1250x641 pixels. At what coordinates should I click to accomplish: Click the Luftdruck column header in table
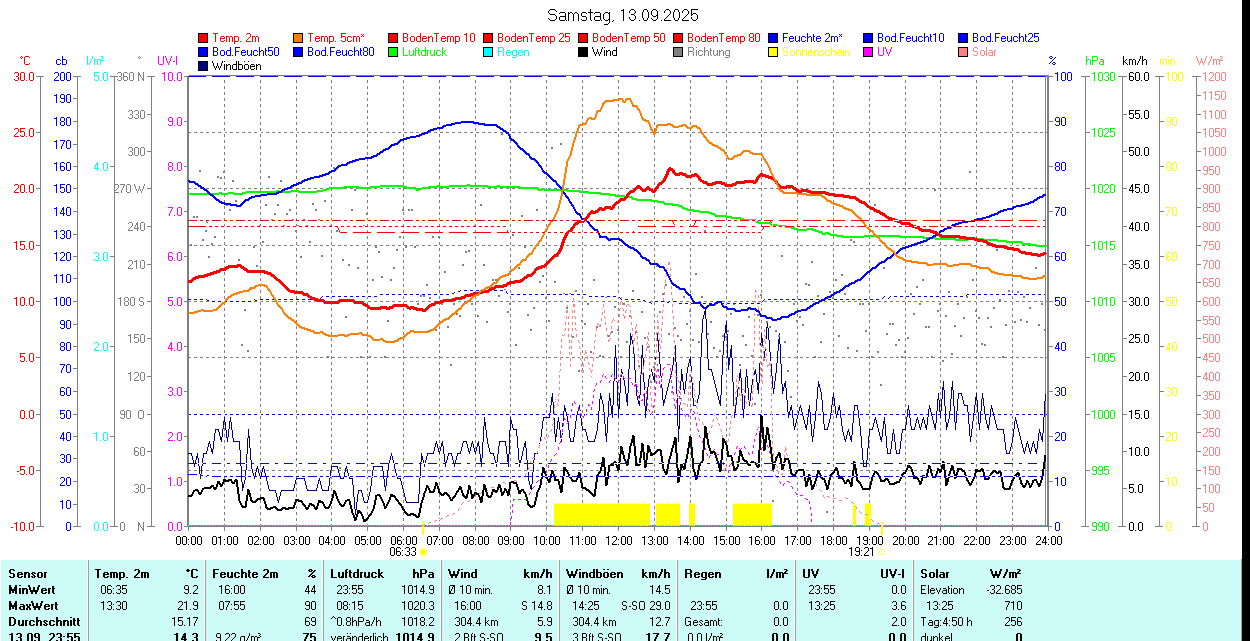point(357,574)
